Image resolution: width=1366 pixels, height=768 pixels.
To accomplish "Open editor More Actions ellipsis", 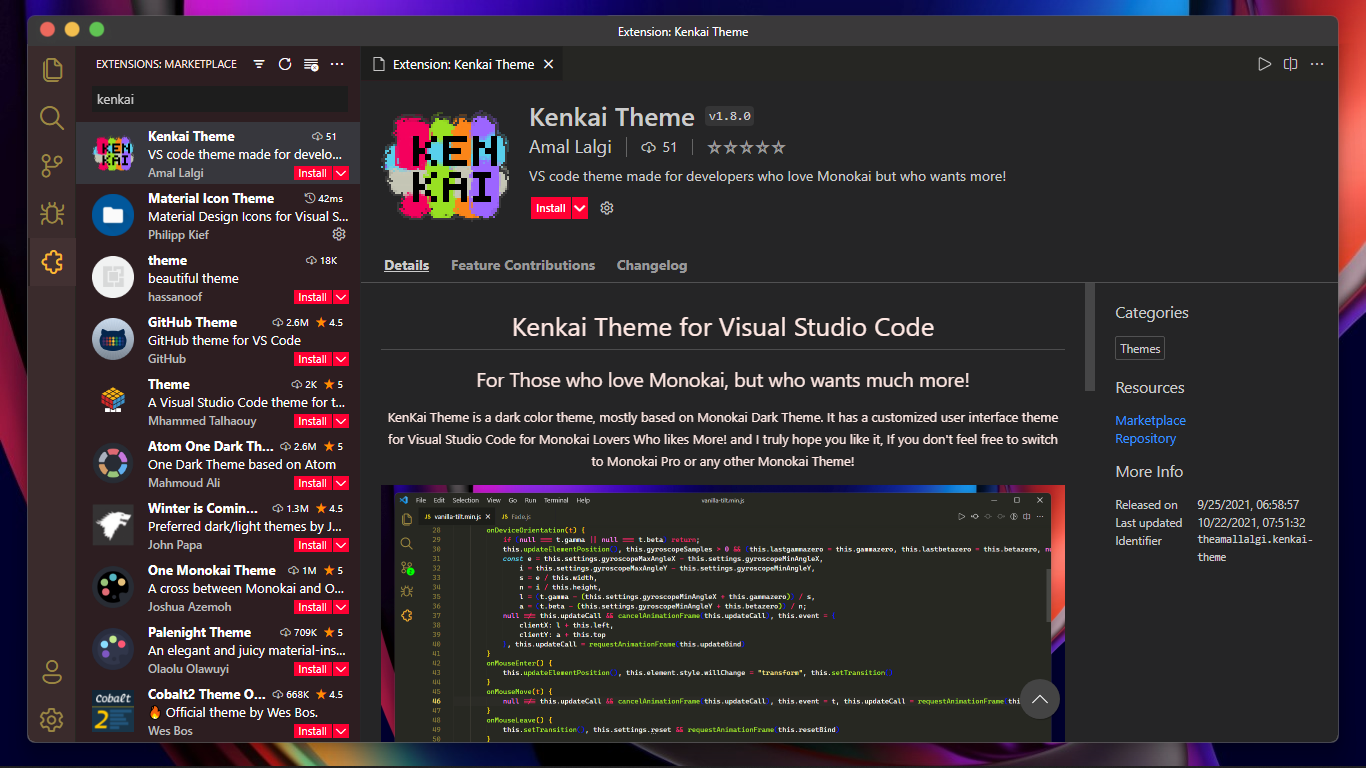I will tap(1317, 64).
